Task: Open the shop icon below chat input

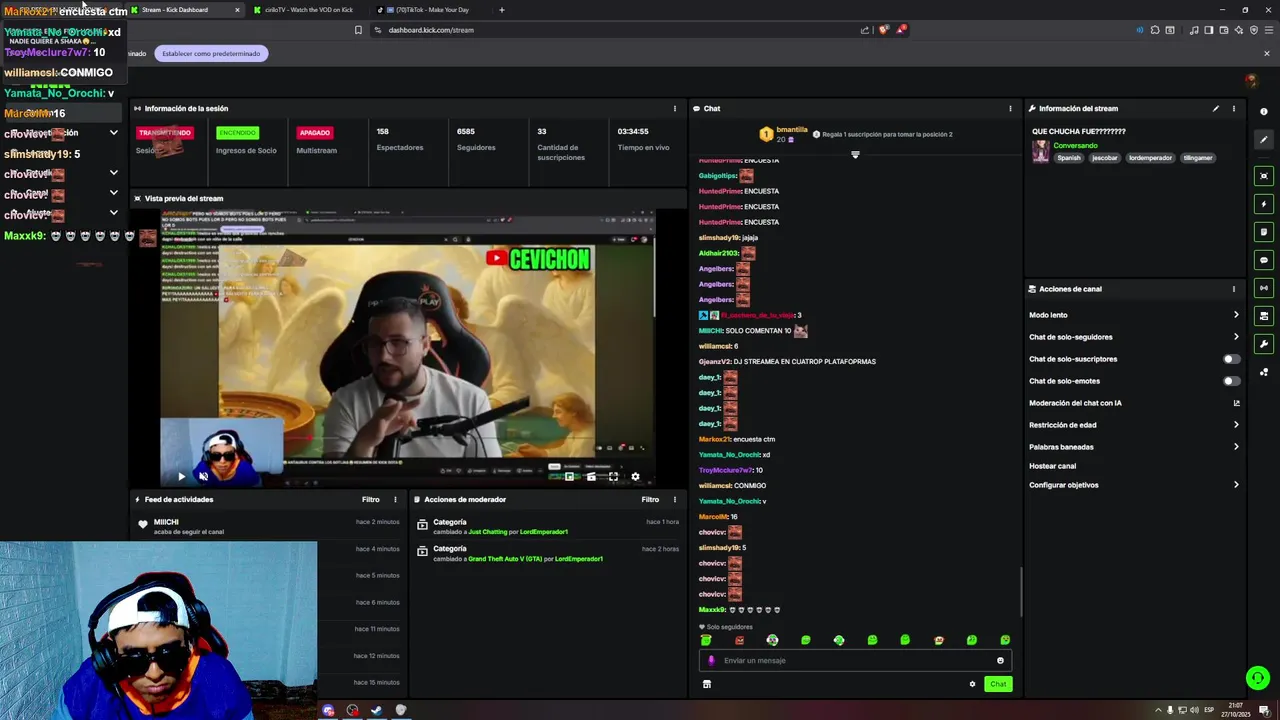Action: (707, 684)
